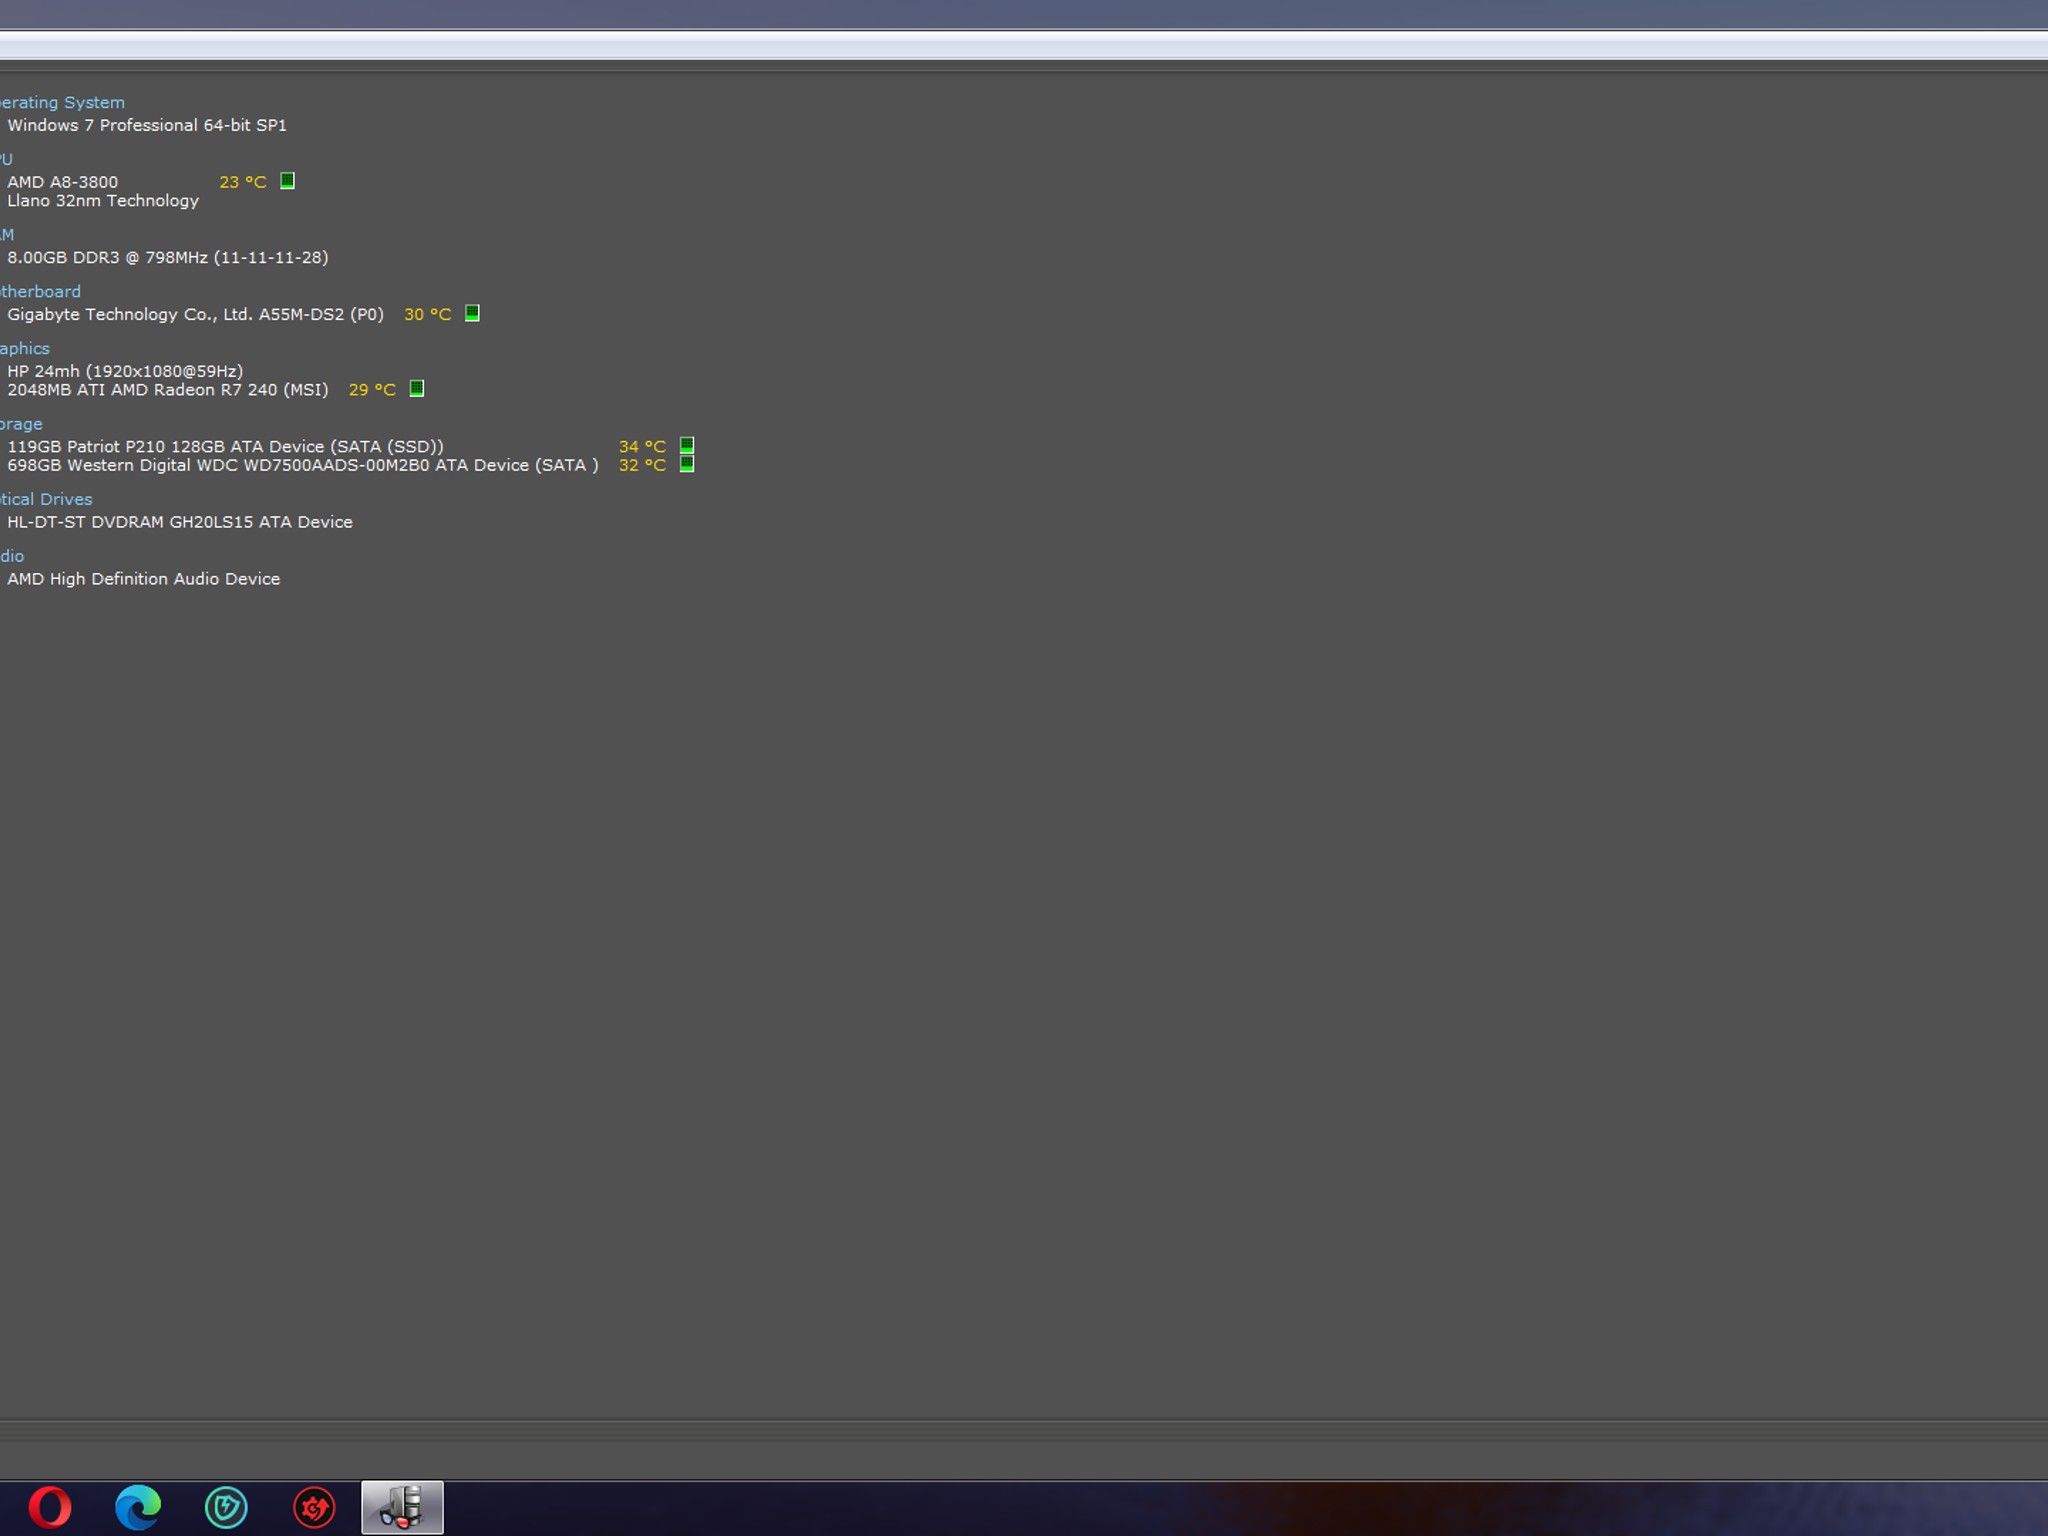Open the Storage section heading link
Viewport: 2048px width, 1536px height.
(21, 424)
